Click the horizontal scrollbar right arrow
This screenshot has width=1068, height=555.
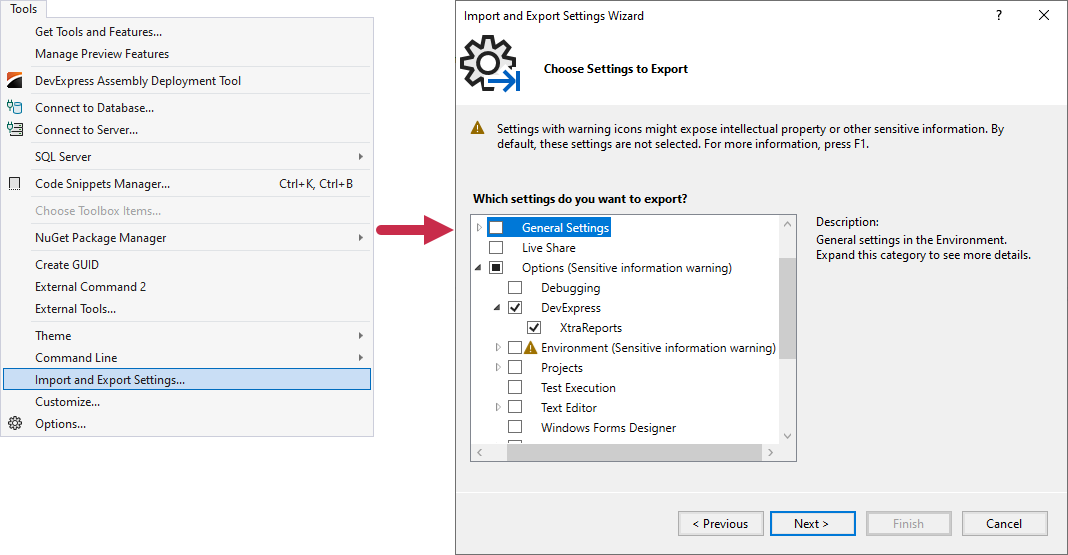pos(770,452)
